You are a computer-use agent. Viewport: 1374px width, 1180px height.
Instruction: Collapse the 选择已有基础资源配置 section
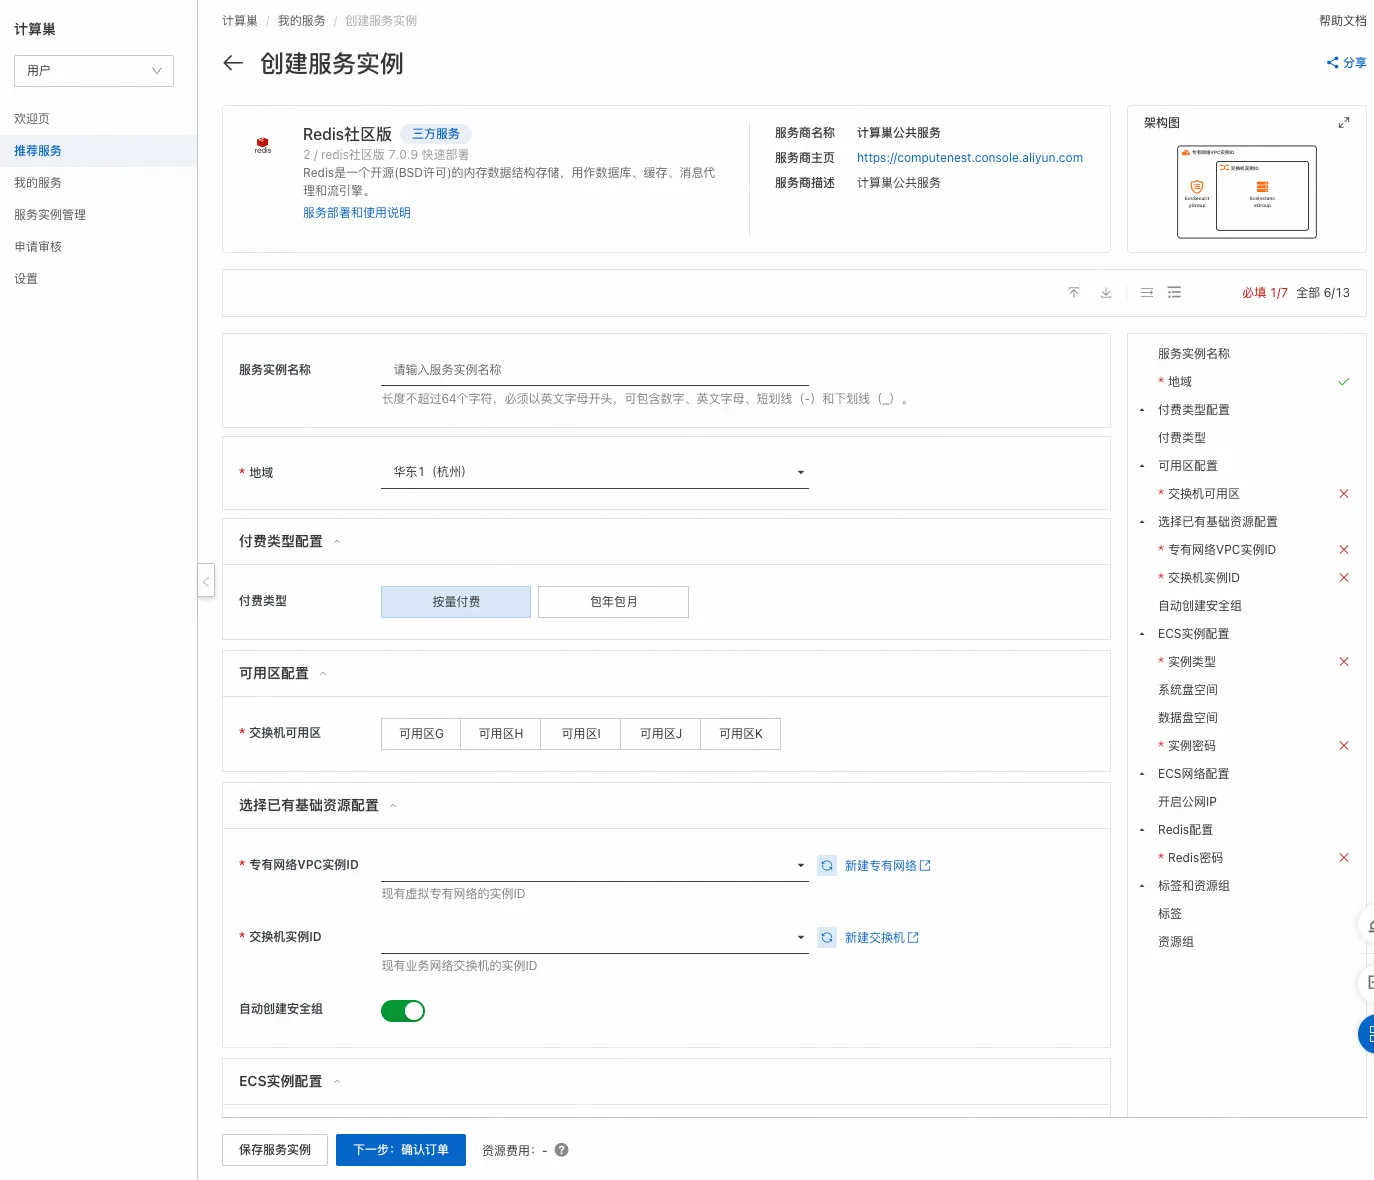tap(393, 806)
